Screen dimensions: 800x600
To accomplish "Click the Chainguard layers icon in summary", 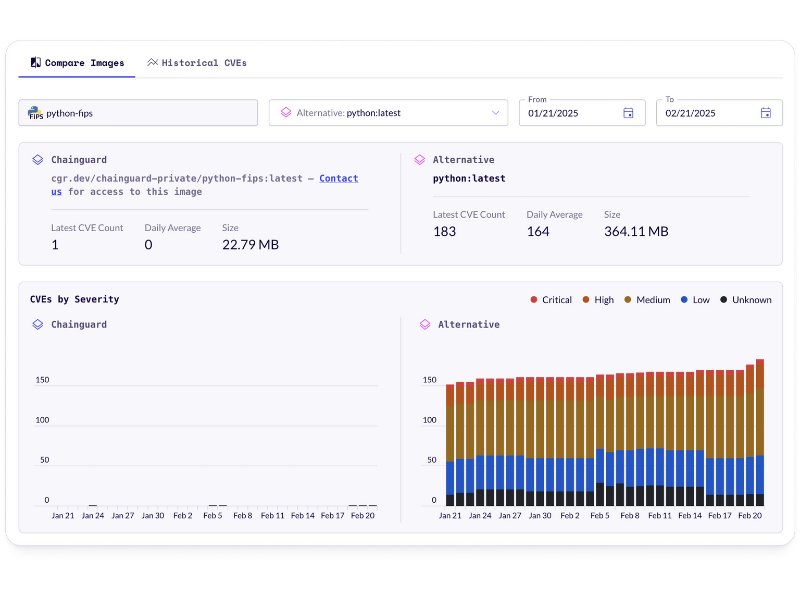I will 37,159.
